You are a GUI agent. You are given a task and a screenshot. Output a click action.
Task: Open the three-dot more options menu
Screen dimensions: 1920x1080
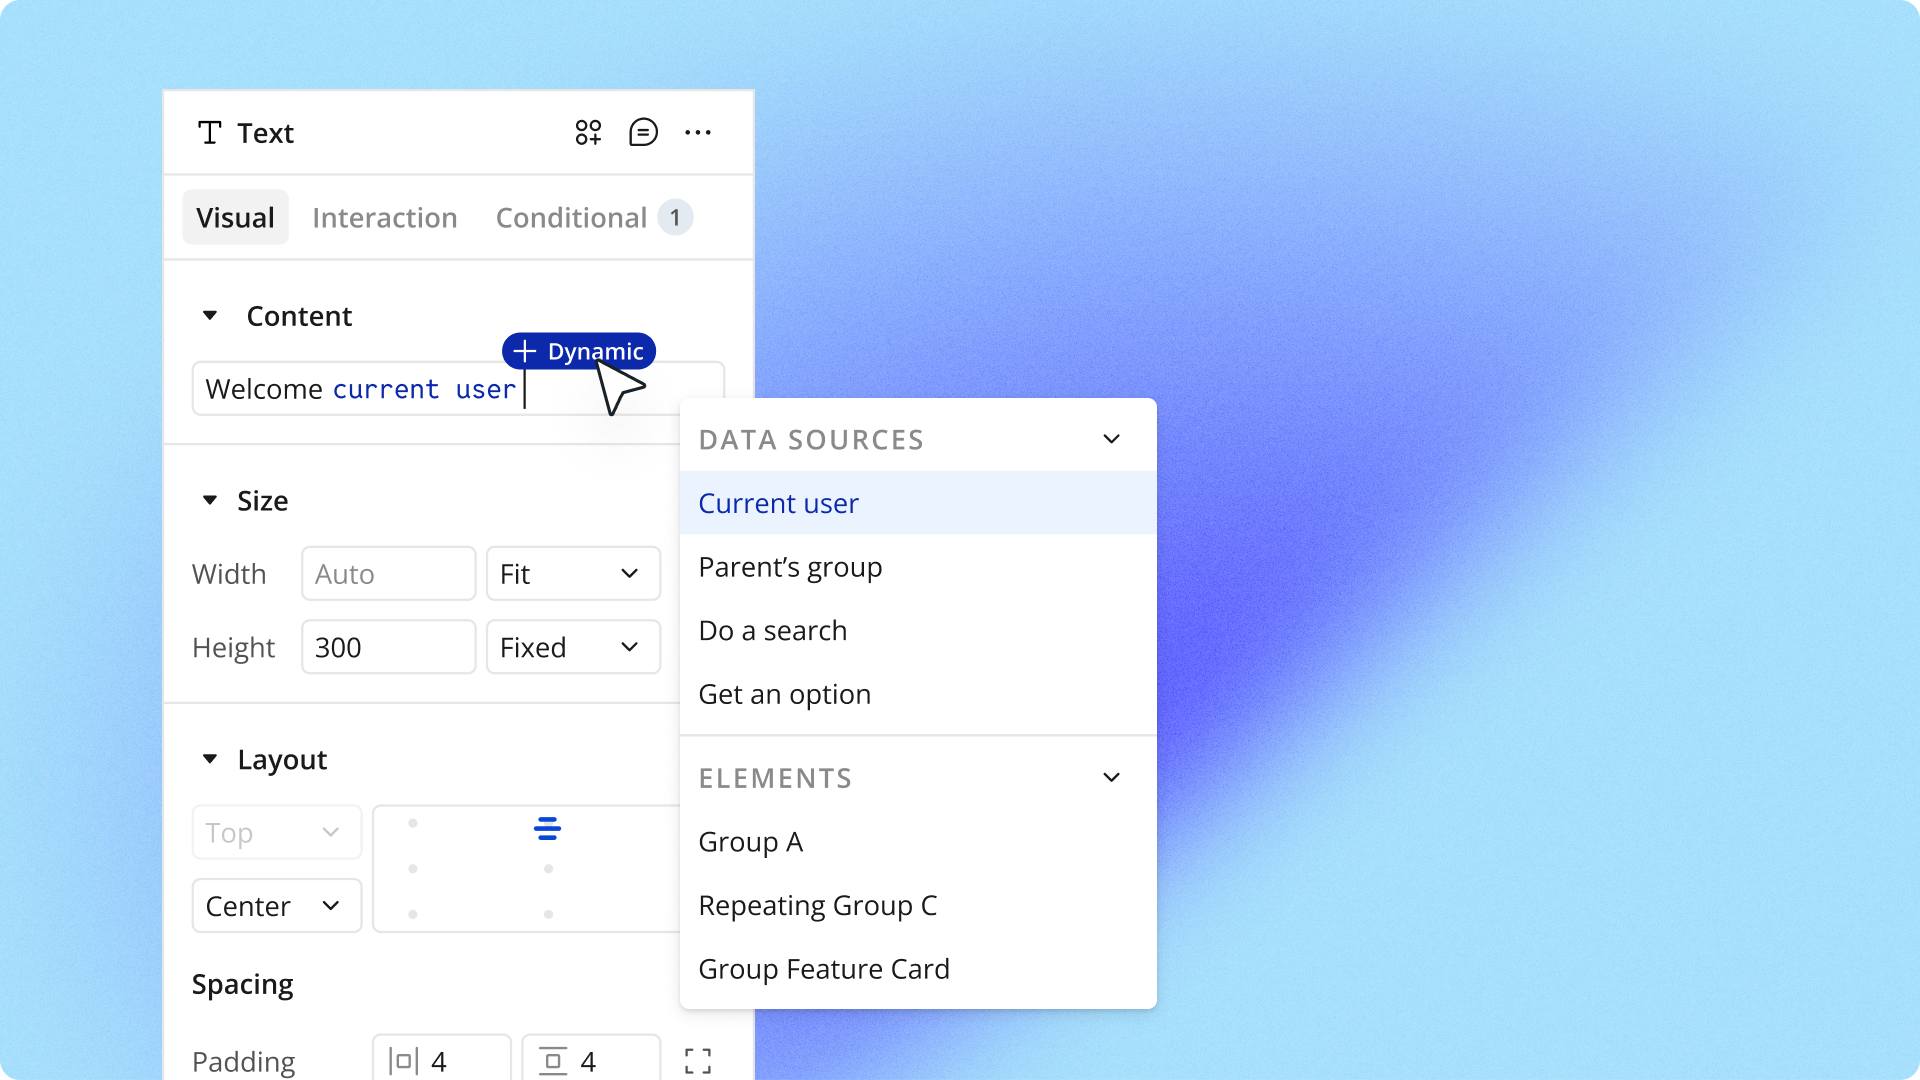(x=698, y=132)
